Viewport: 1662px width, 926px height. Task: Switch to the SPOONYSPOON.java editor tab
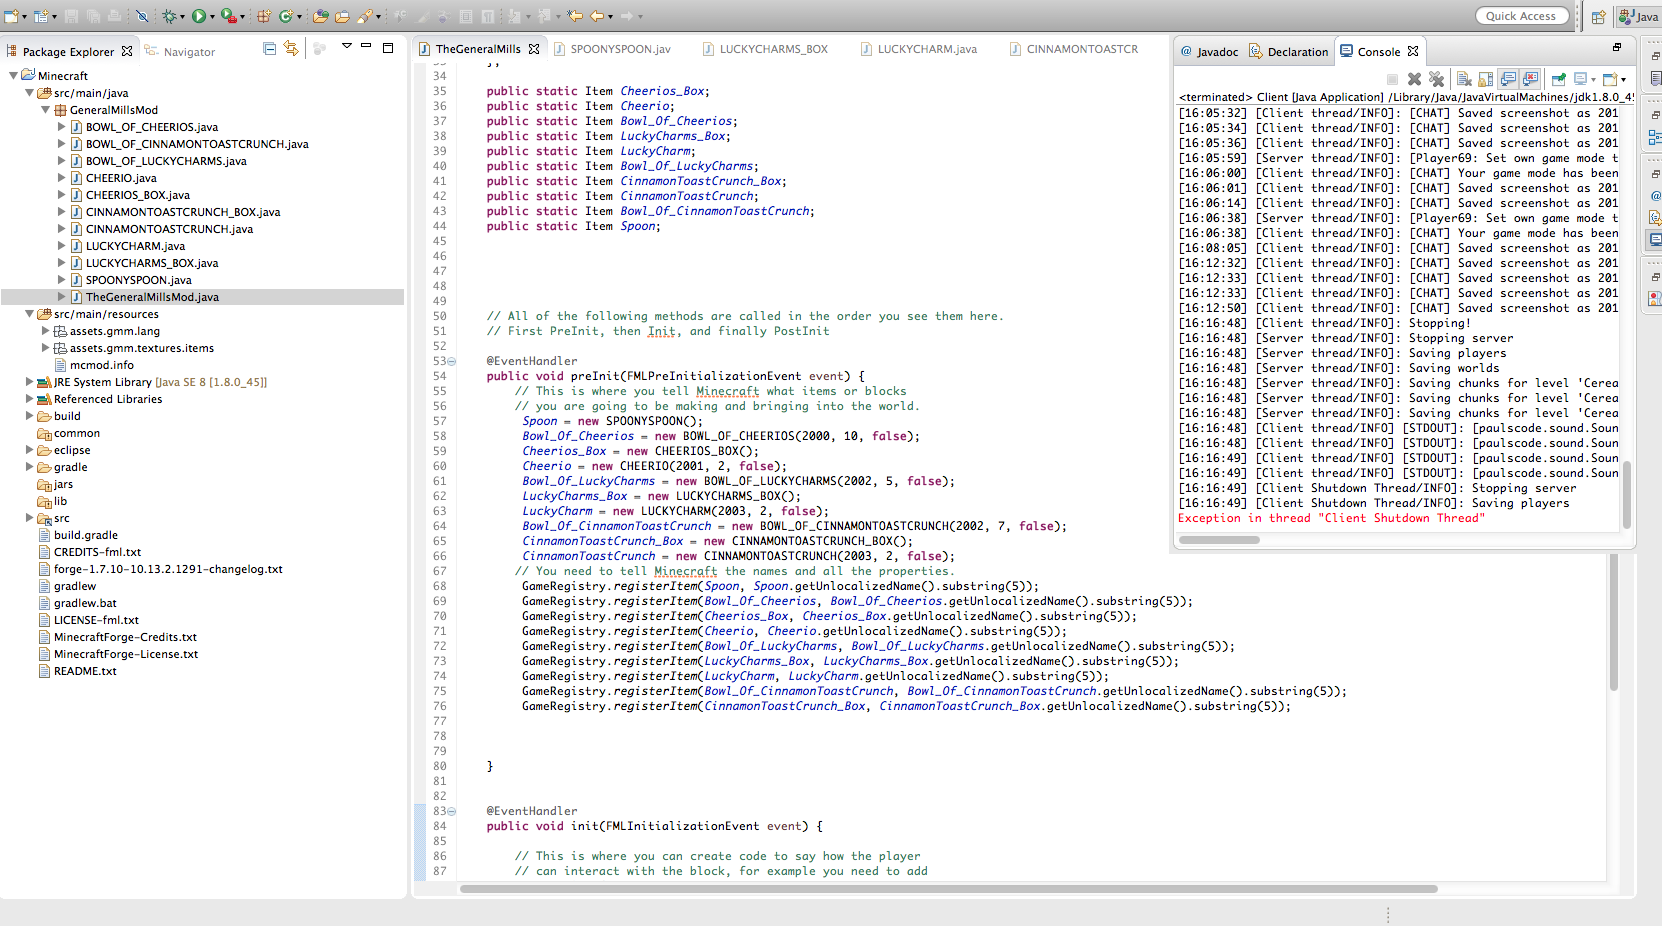620,49
